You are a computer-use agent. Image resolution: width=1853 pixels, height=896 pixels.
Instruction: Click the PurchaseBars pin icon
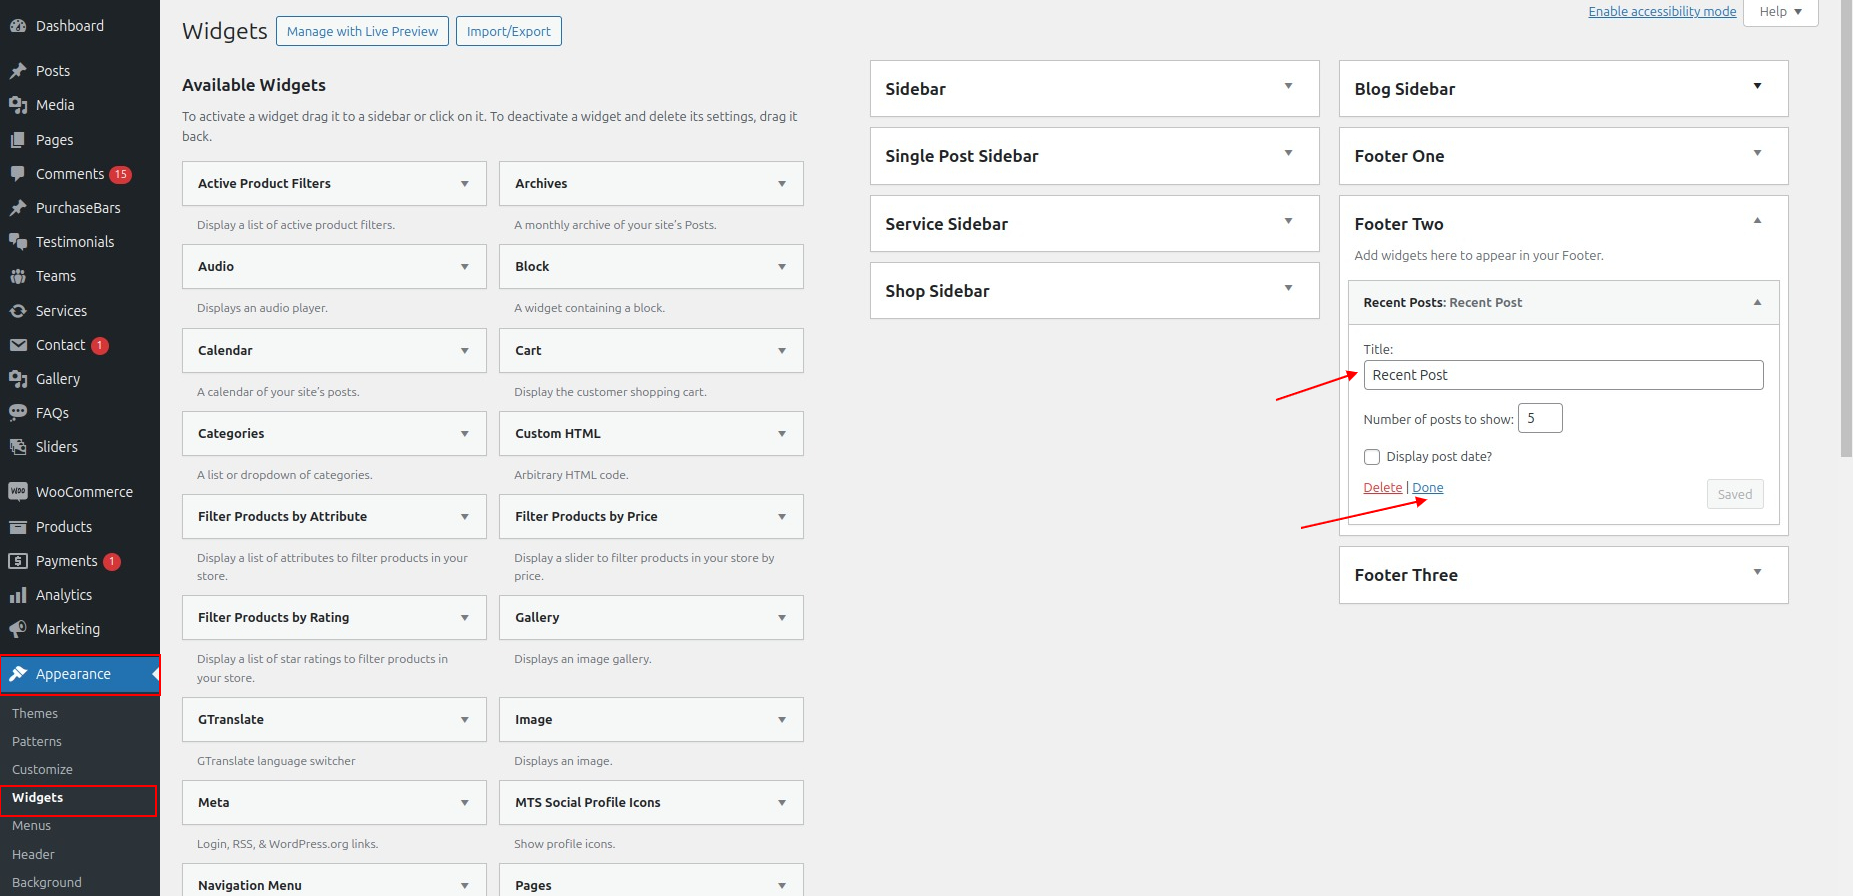tap(18, 208)
